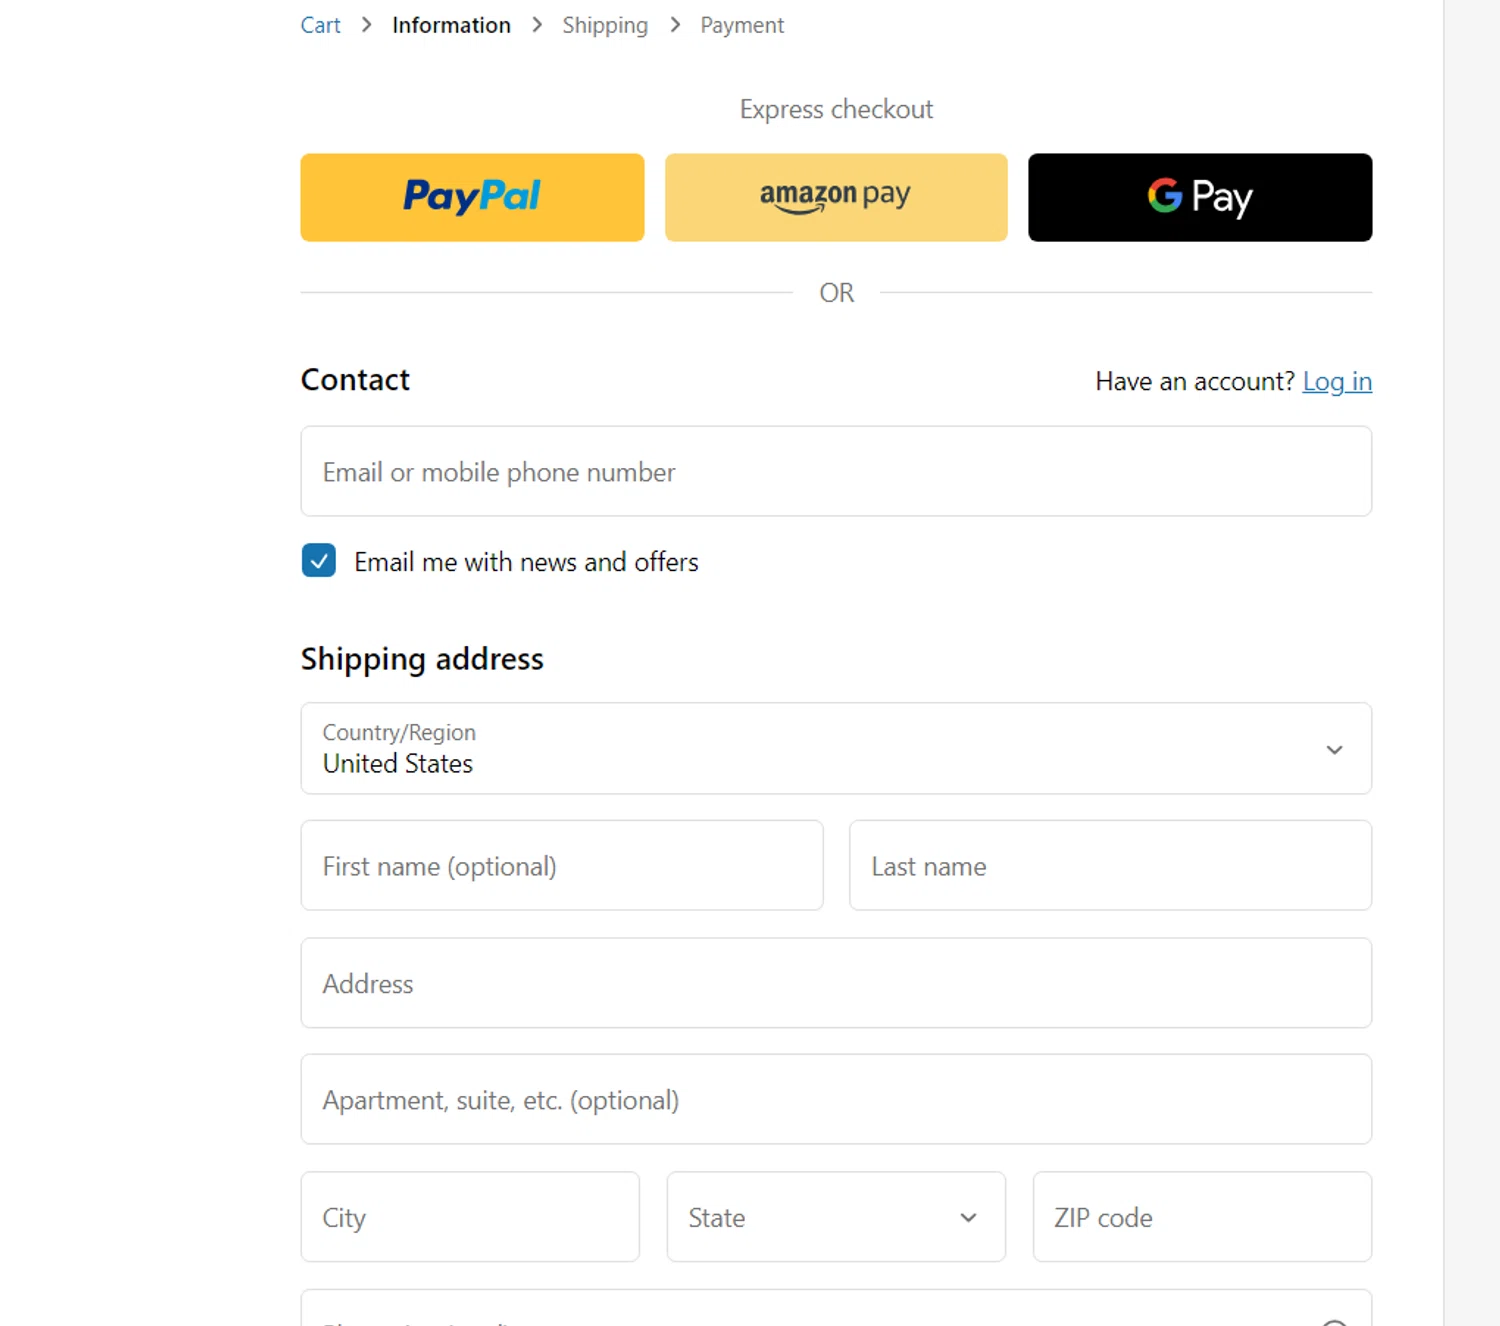Uncheck Email me with news and offers
The image size is (1500, 1326).
click(x=319, y=561)
